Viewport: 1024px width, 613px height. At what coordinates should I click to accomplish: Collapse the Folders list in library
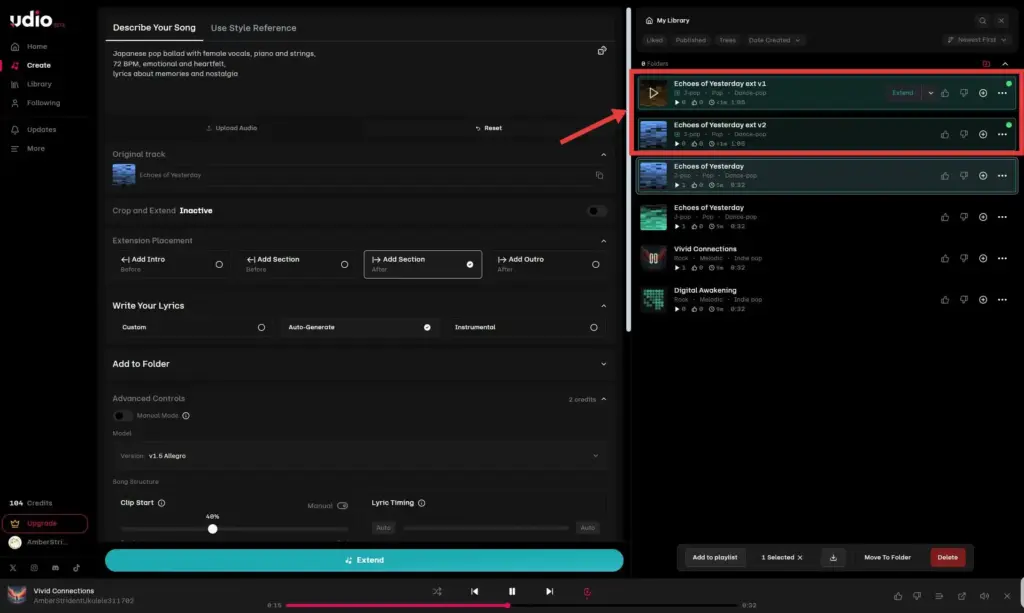1005,64
